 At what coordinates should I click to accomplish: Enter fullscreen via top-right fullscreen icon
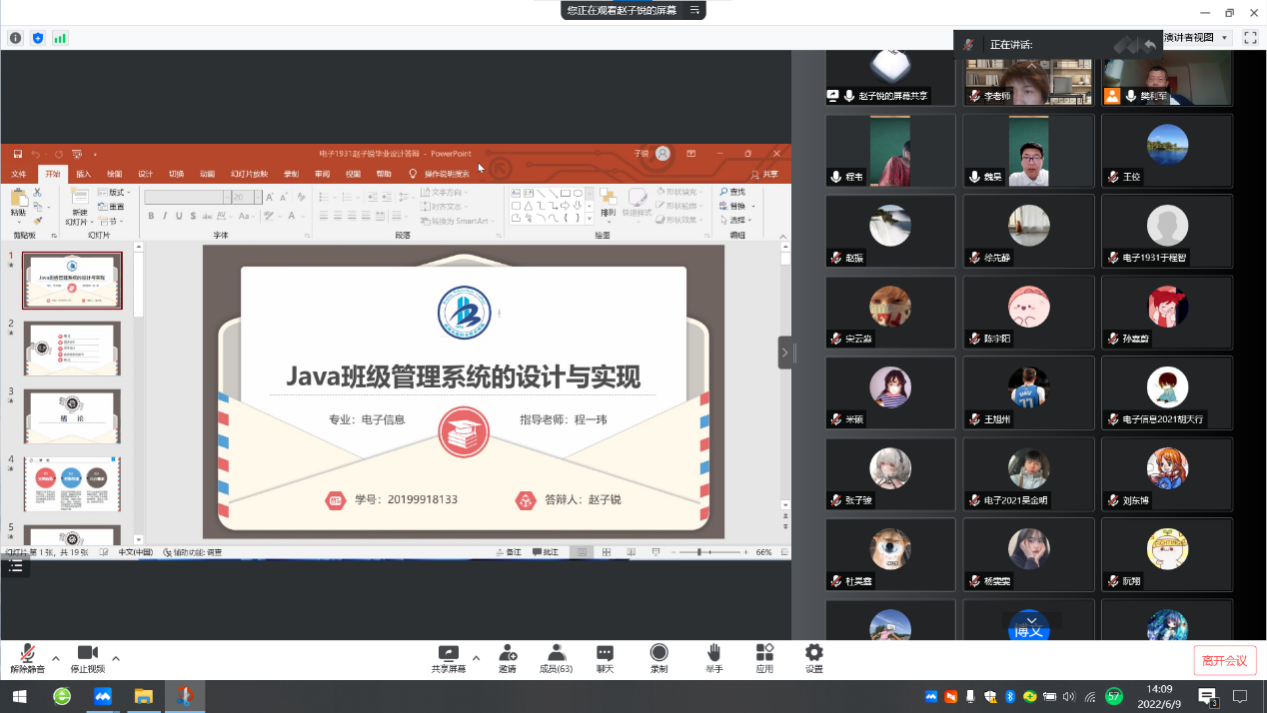[1250, 37]
